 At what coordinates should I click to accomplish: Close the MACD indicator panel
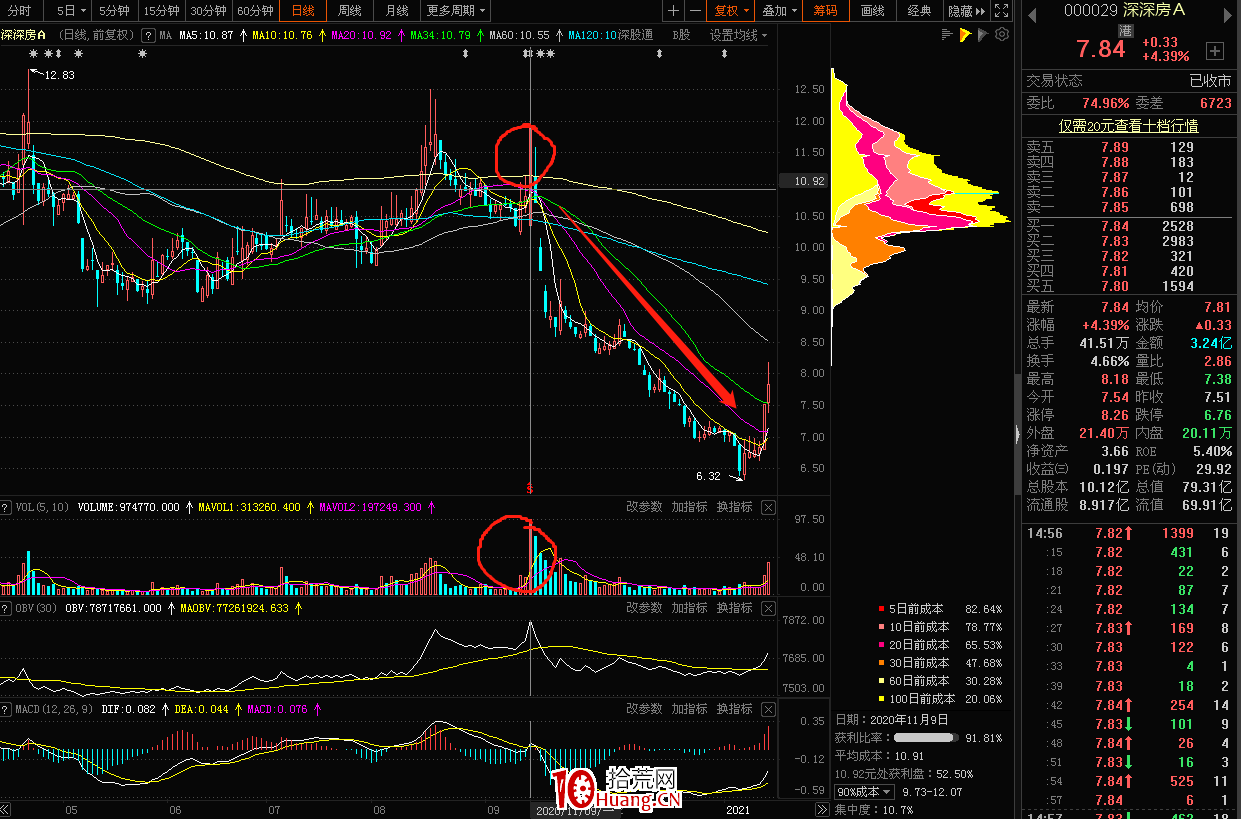(x=768, y=708)
